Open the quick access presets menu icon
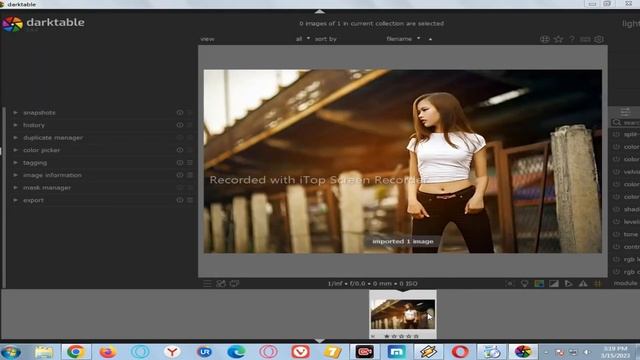The image size is (640, 360). [x=207, y=284]
